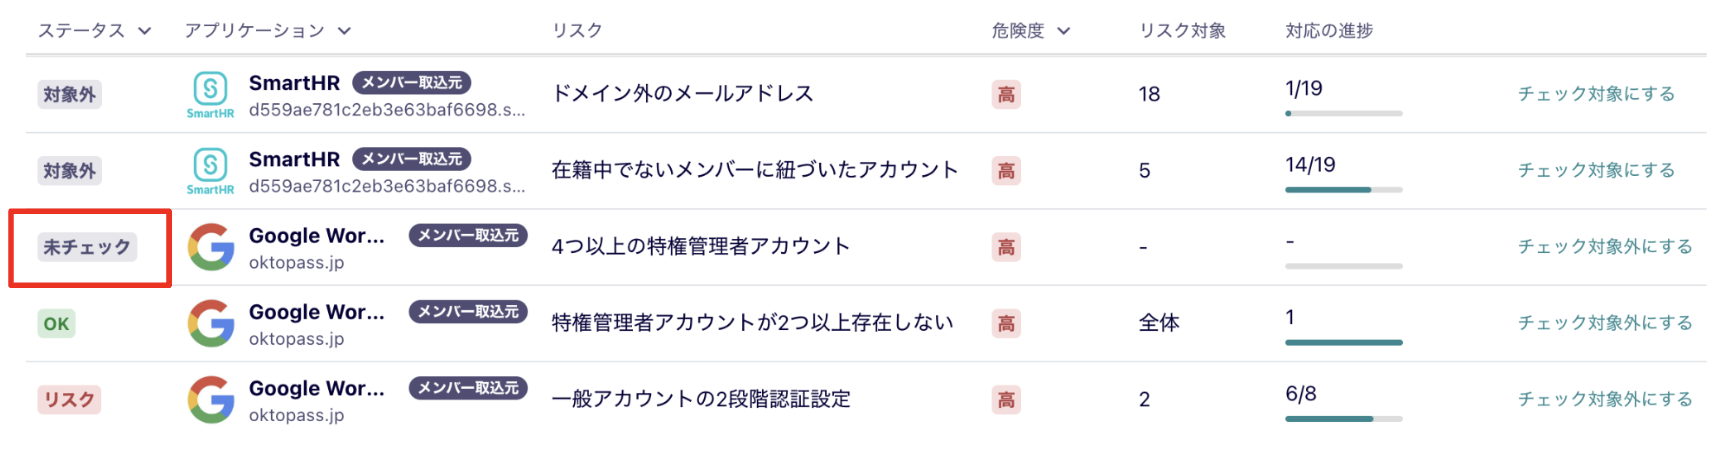Click Google icon in the リスク row

211,399
